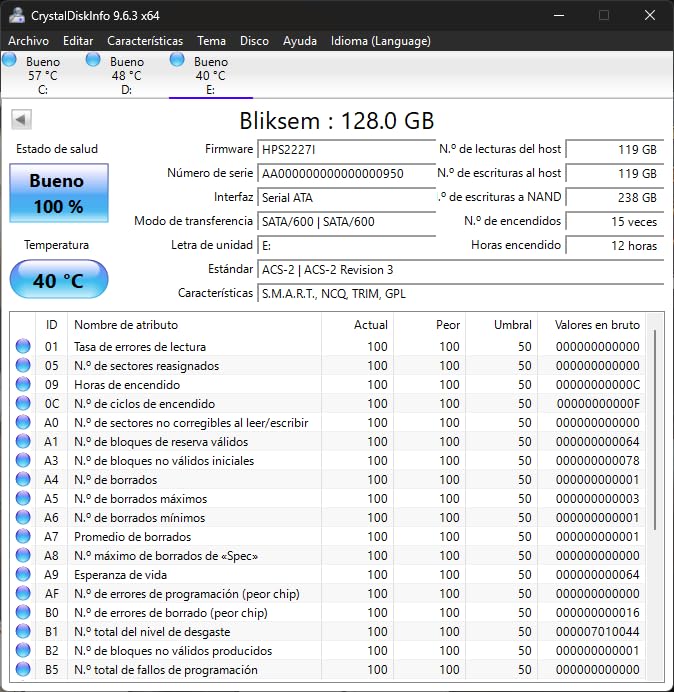674x692 pixels.
Task: Select row N.º total del nivel de desgaste
Action: [328, 631]
